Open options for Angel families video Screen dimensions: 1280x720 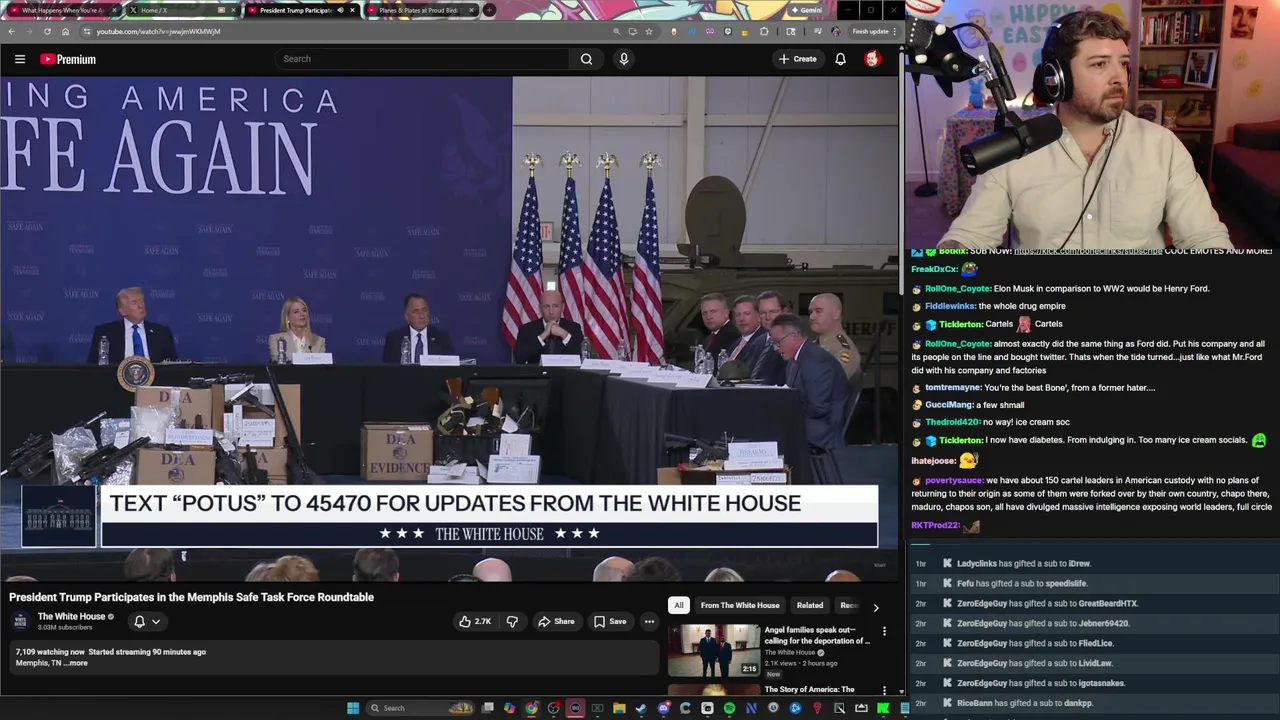[884, 631]
